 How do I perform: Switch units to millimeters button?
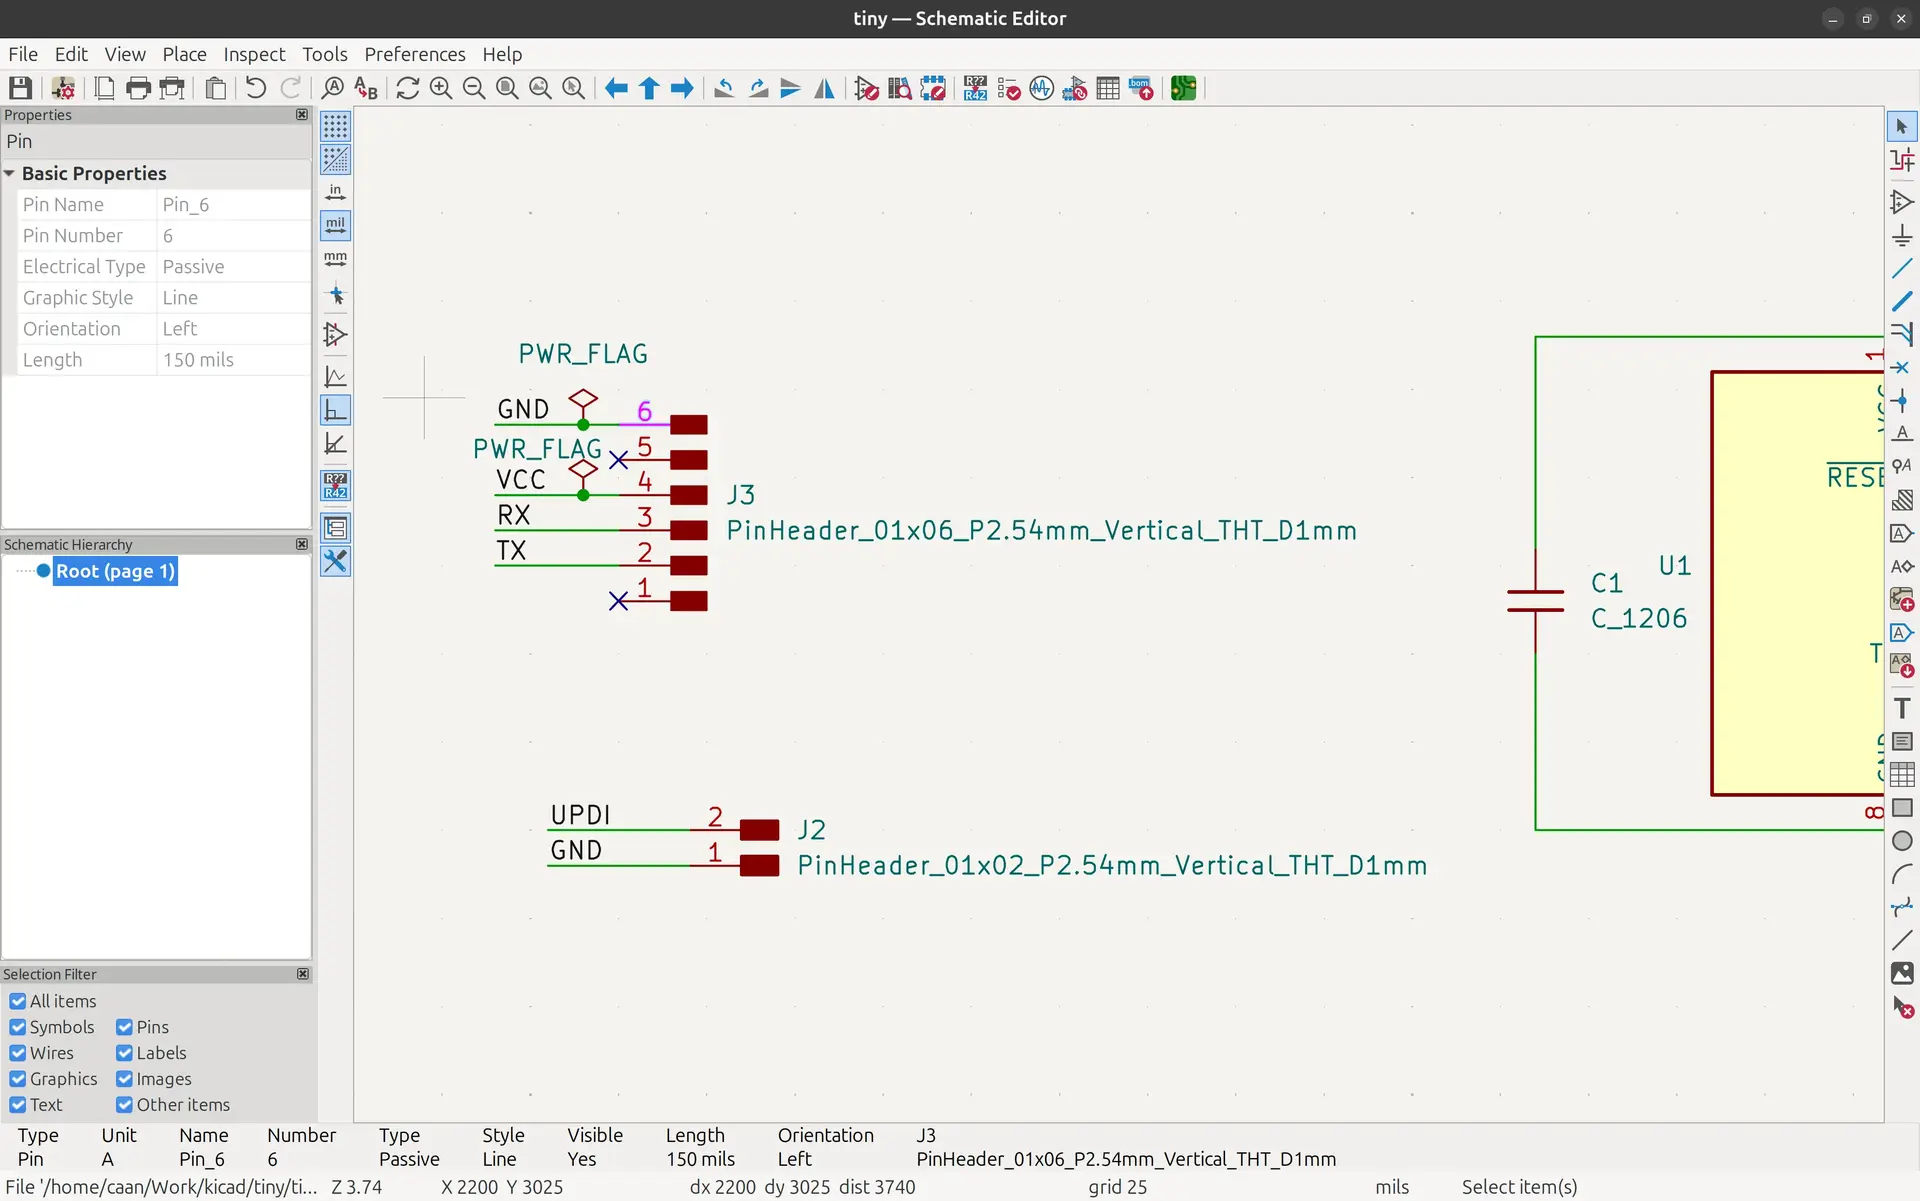tap(335, 258)
